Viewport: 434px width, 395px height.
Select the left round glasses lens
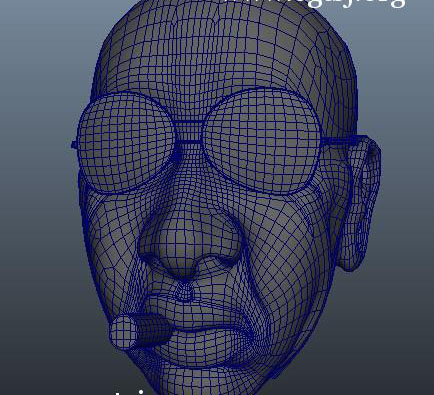(x=127, y=142)
